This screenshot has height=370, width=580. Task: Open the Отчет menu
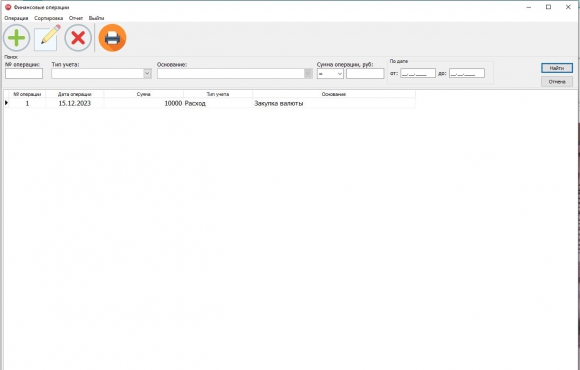coord(76,18)
